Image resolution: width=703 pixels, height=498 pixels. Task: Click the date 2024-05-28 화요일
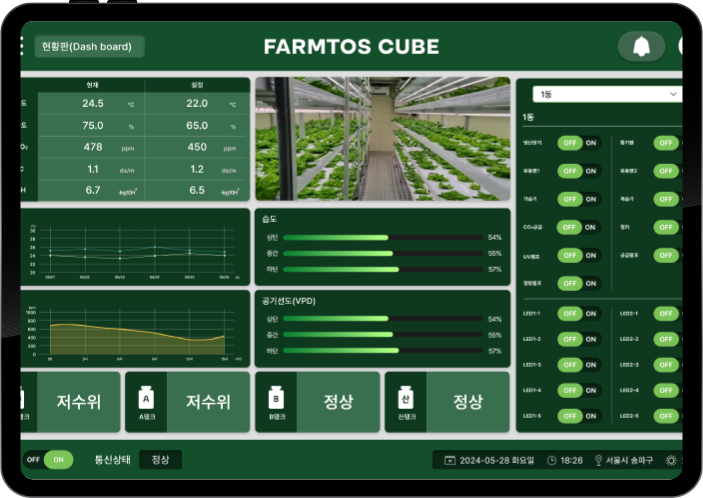pyautogui.click(x=497, y=460)
